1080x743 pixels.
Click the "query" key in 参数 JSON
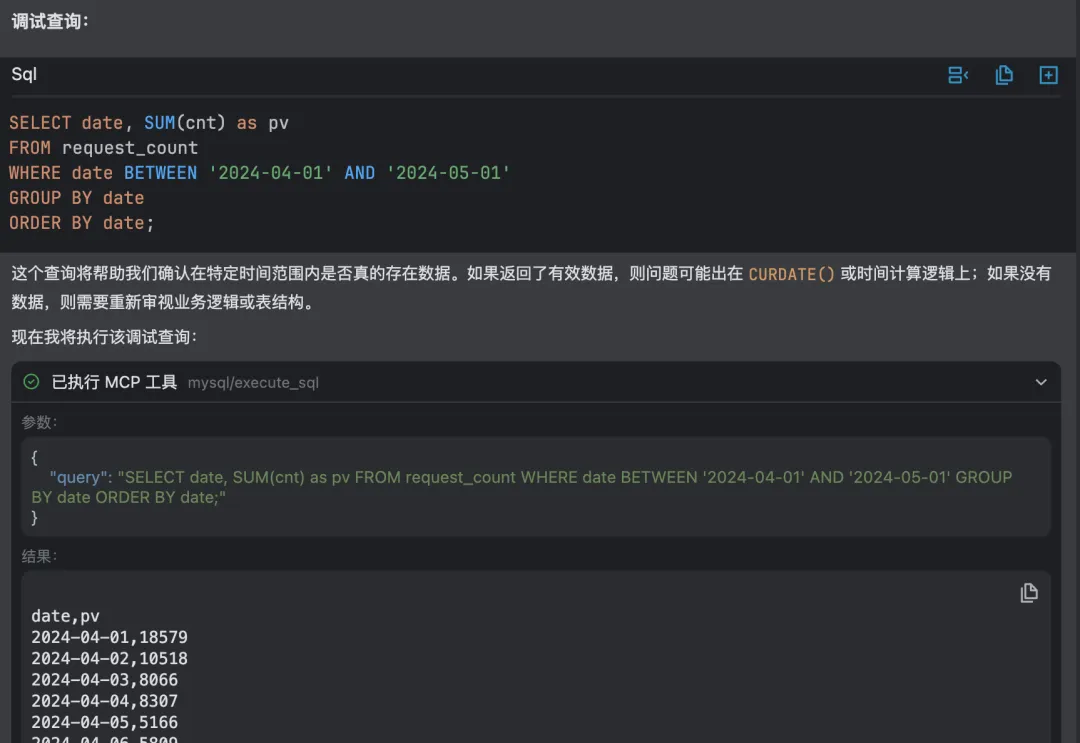(x=79, y=477)
